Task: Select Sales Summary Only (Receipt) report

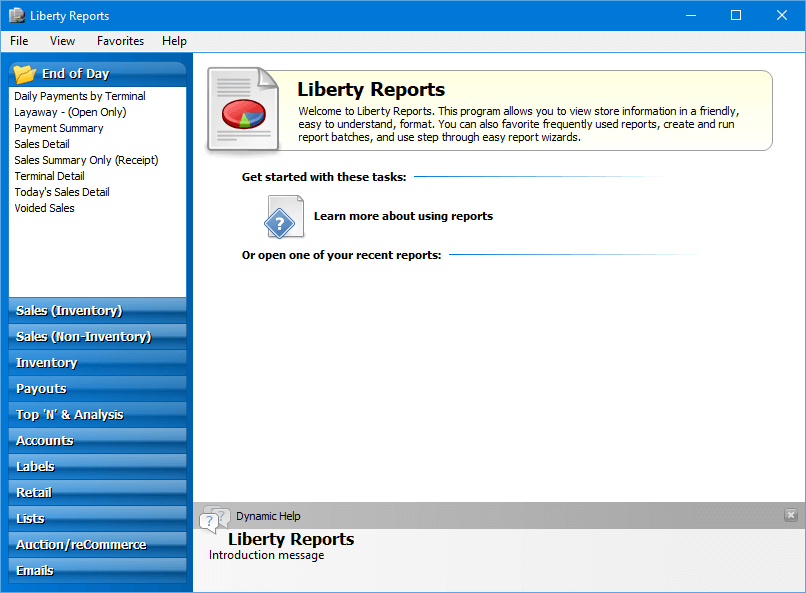Action: click(x=86, y=160)
